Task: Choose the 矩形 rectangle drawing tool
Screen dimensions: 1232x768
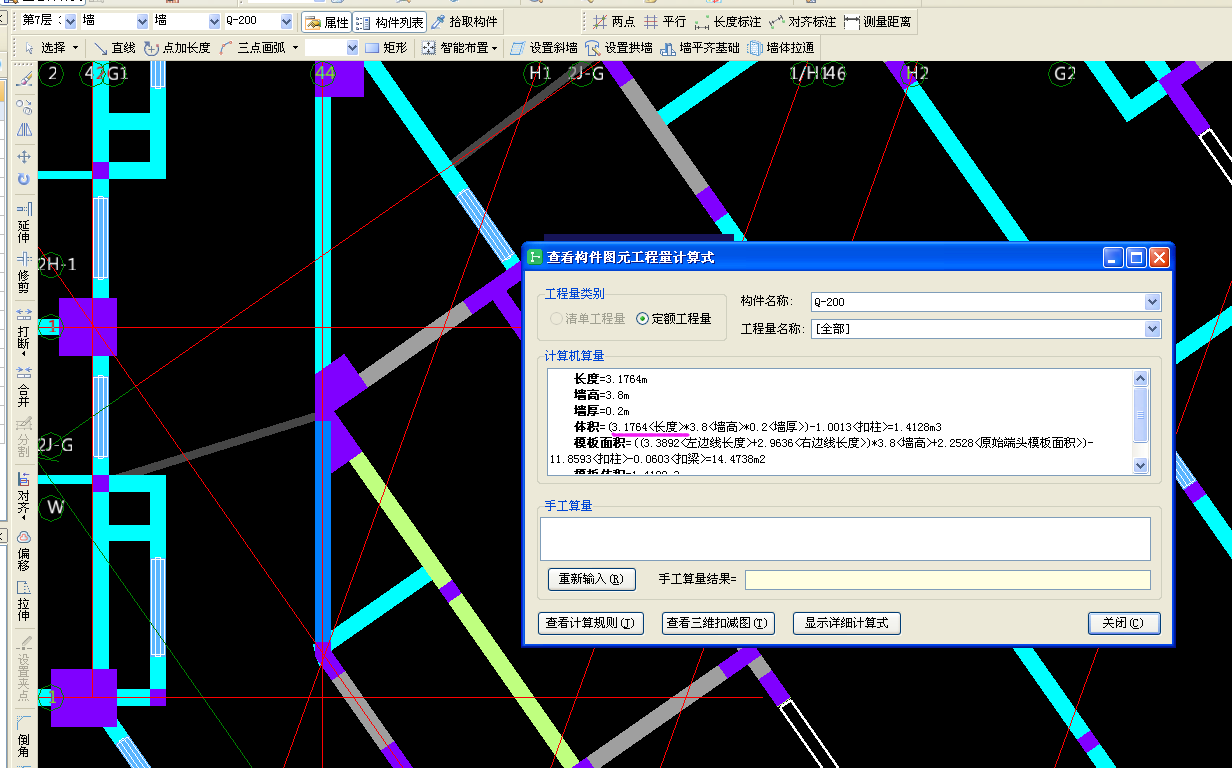Action: 386,48
